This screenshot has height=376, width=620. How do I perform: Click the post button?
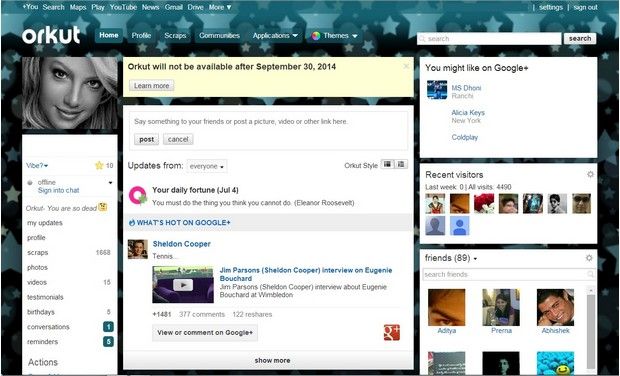[146, 139]
